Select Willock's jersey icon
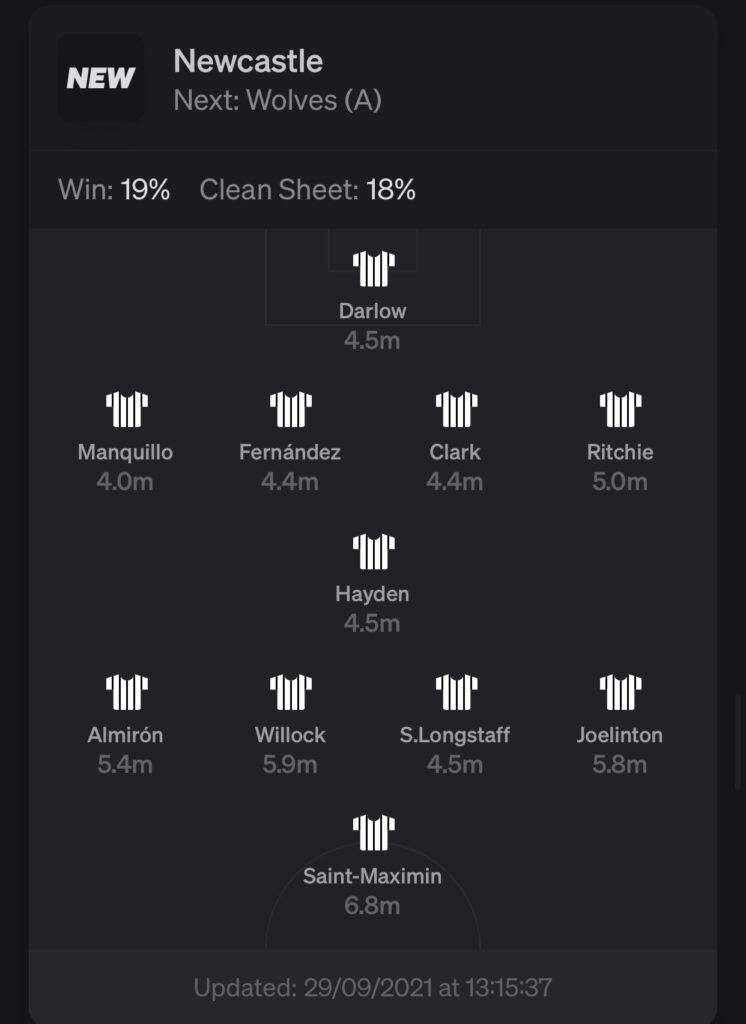Image resolution: width=746 pixels, height=1024 pixels. (291, 692)
